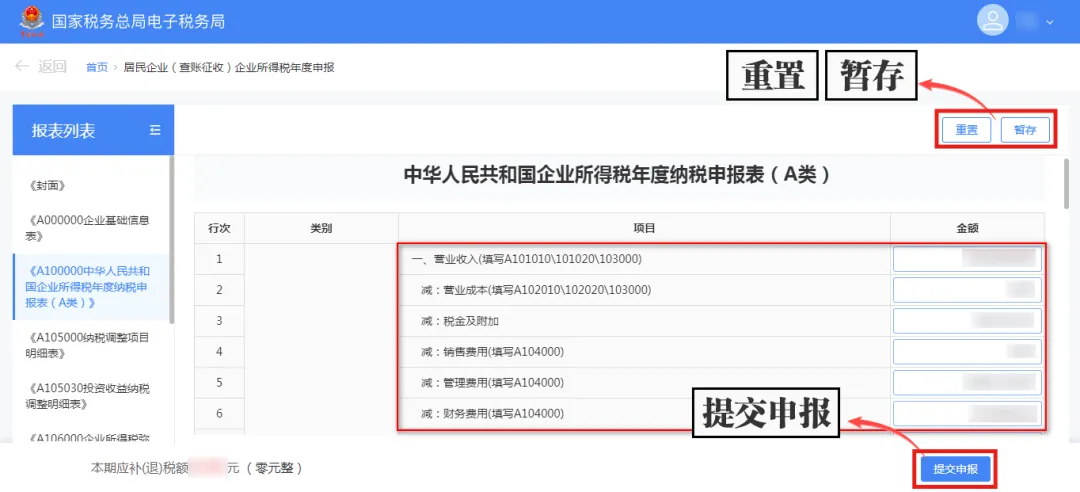Click the 销售费用 amount field
The width and height of the screenshot is (1080, 492).
tap(967, 352)
